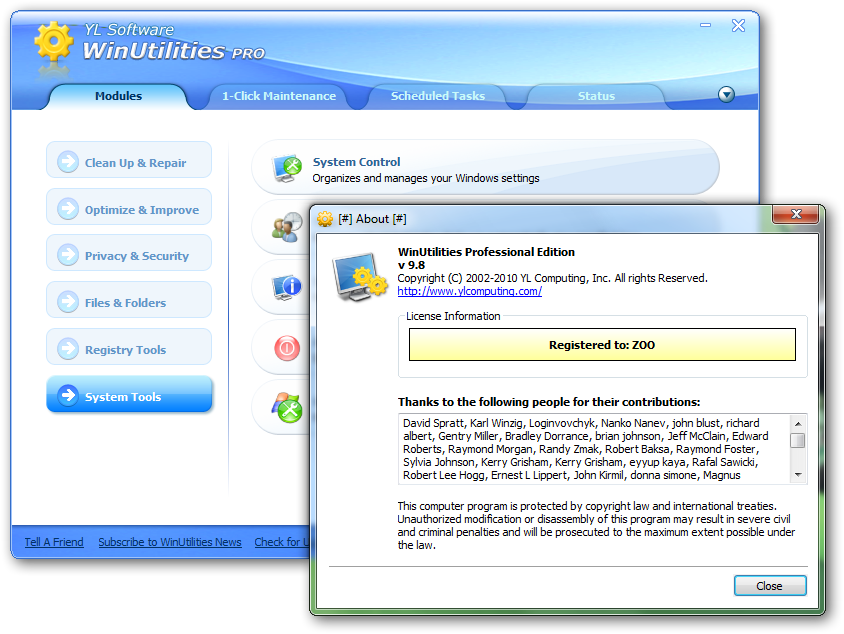
Task: Click the License Information group label
Action: tap(453, 316)
